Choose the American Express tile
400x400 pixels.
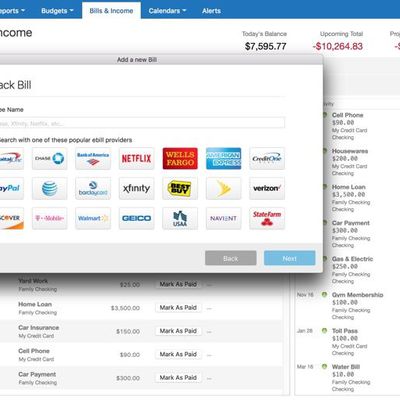click(x=224, y=159)
